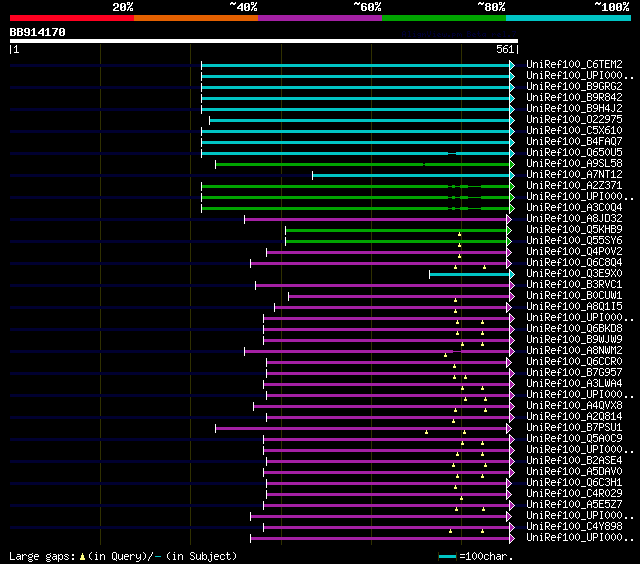The width and height of the screenshot is (640, 564).
Task: Select the UniRef100_A2Z371 label
Action: 574,186
